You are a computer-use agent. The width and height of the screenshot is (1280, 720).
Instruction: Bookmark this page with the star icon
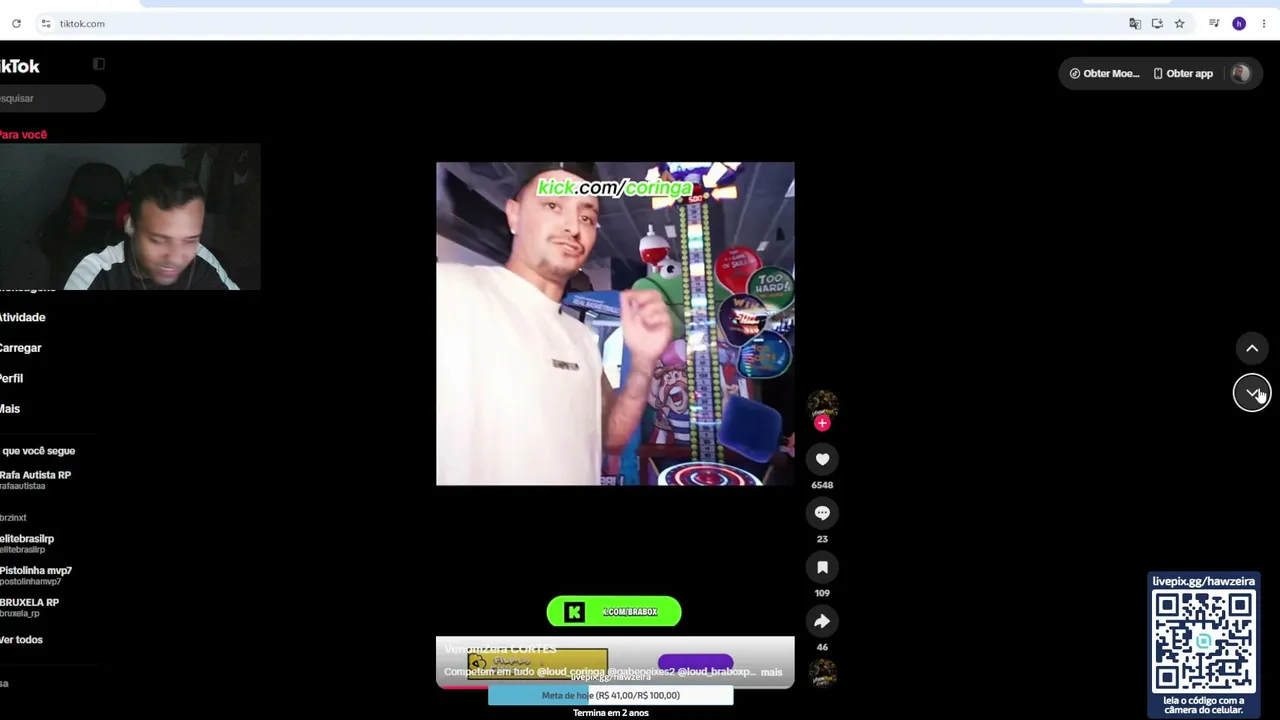coord(1180,23)
